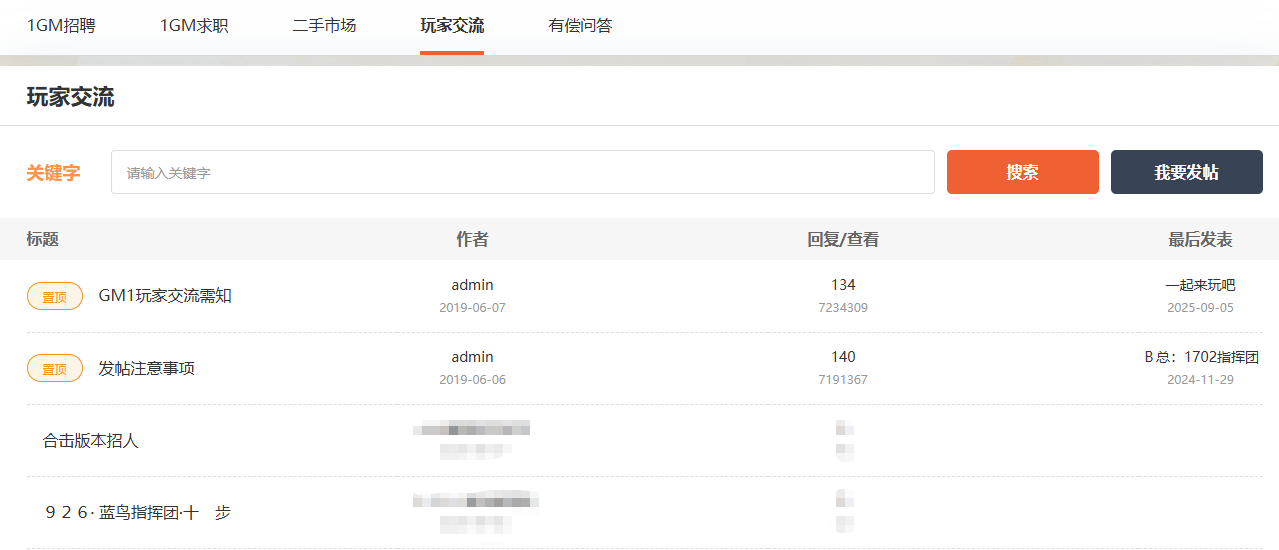The height and width of the screenshot is (550, 1279).
Task: Click the 作者 column header
Action: click(x=473, y=239)
